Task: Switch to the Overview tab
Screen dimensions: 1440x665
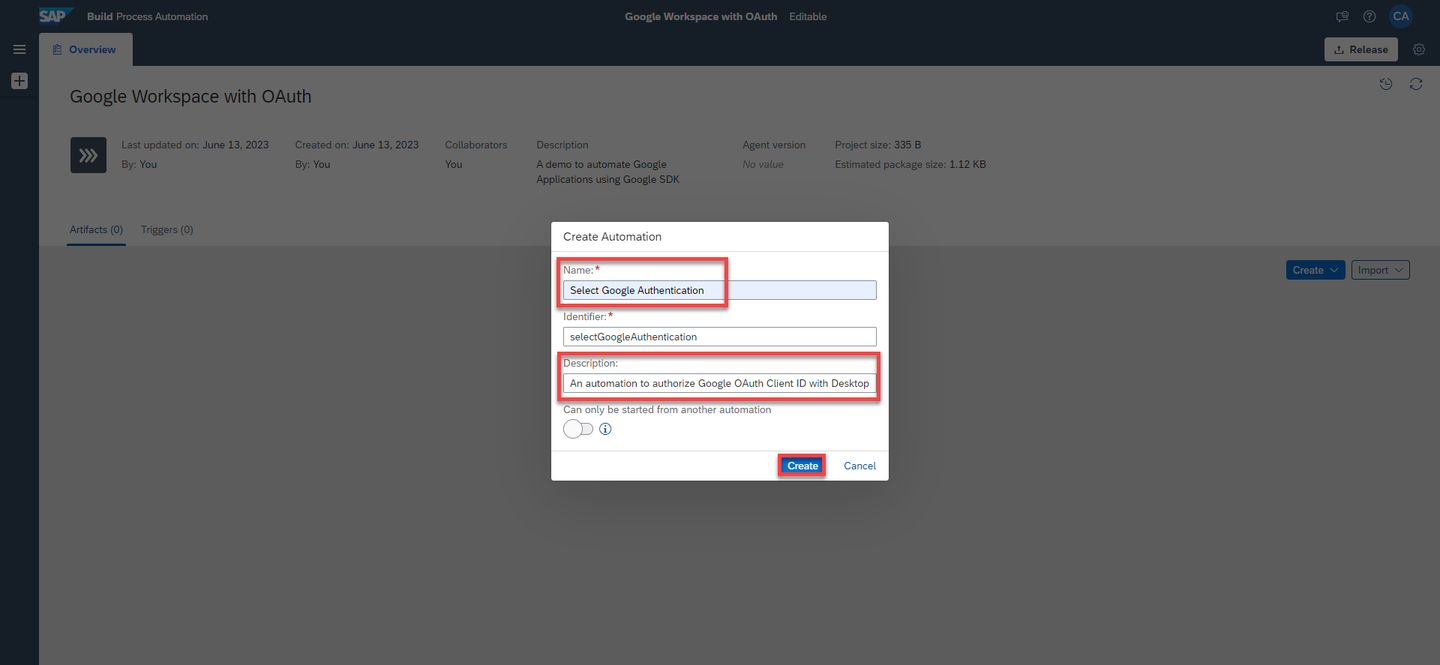Action: pyautogui.click(x=85, y=49)
